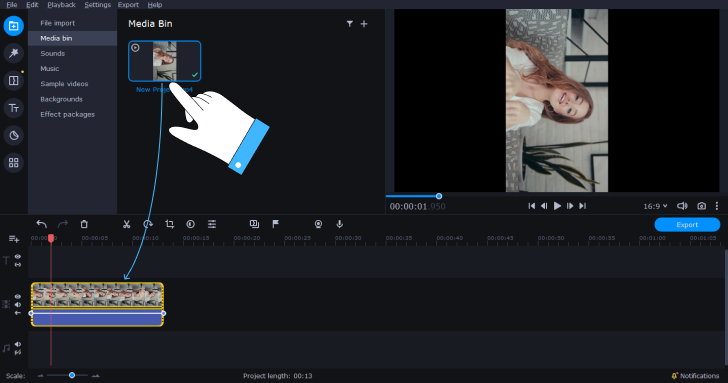Add a marker flag to timeline
Image resolution: width=728 pixels, height=383 pixels.
pos(275,224)
